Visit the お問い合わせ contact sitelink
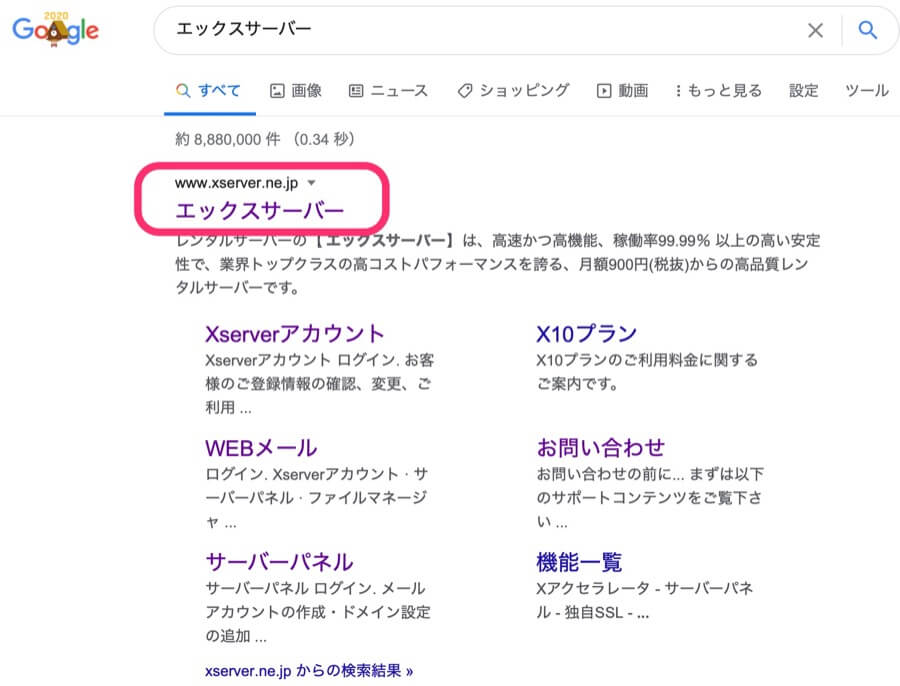Viewport: 900px width, 686px height. (x=600, y=447)
